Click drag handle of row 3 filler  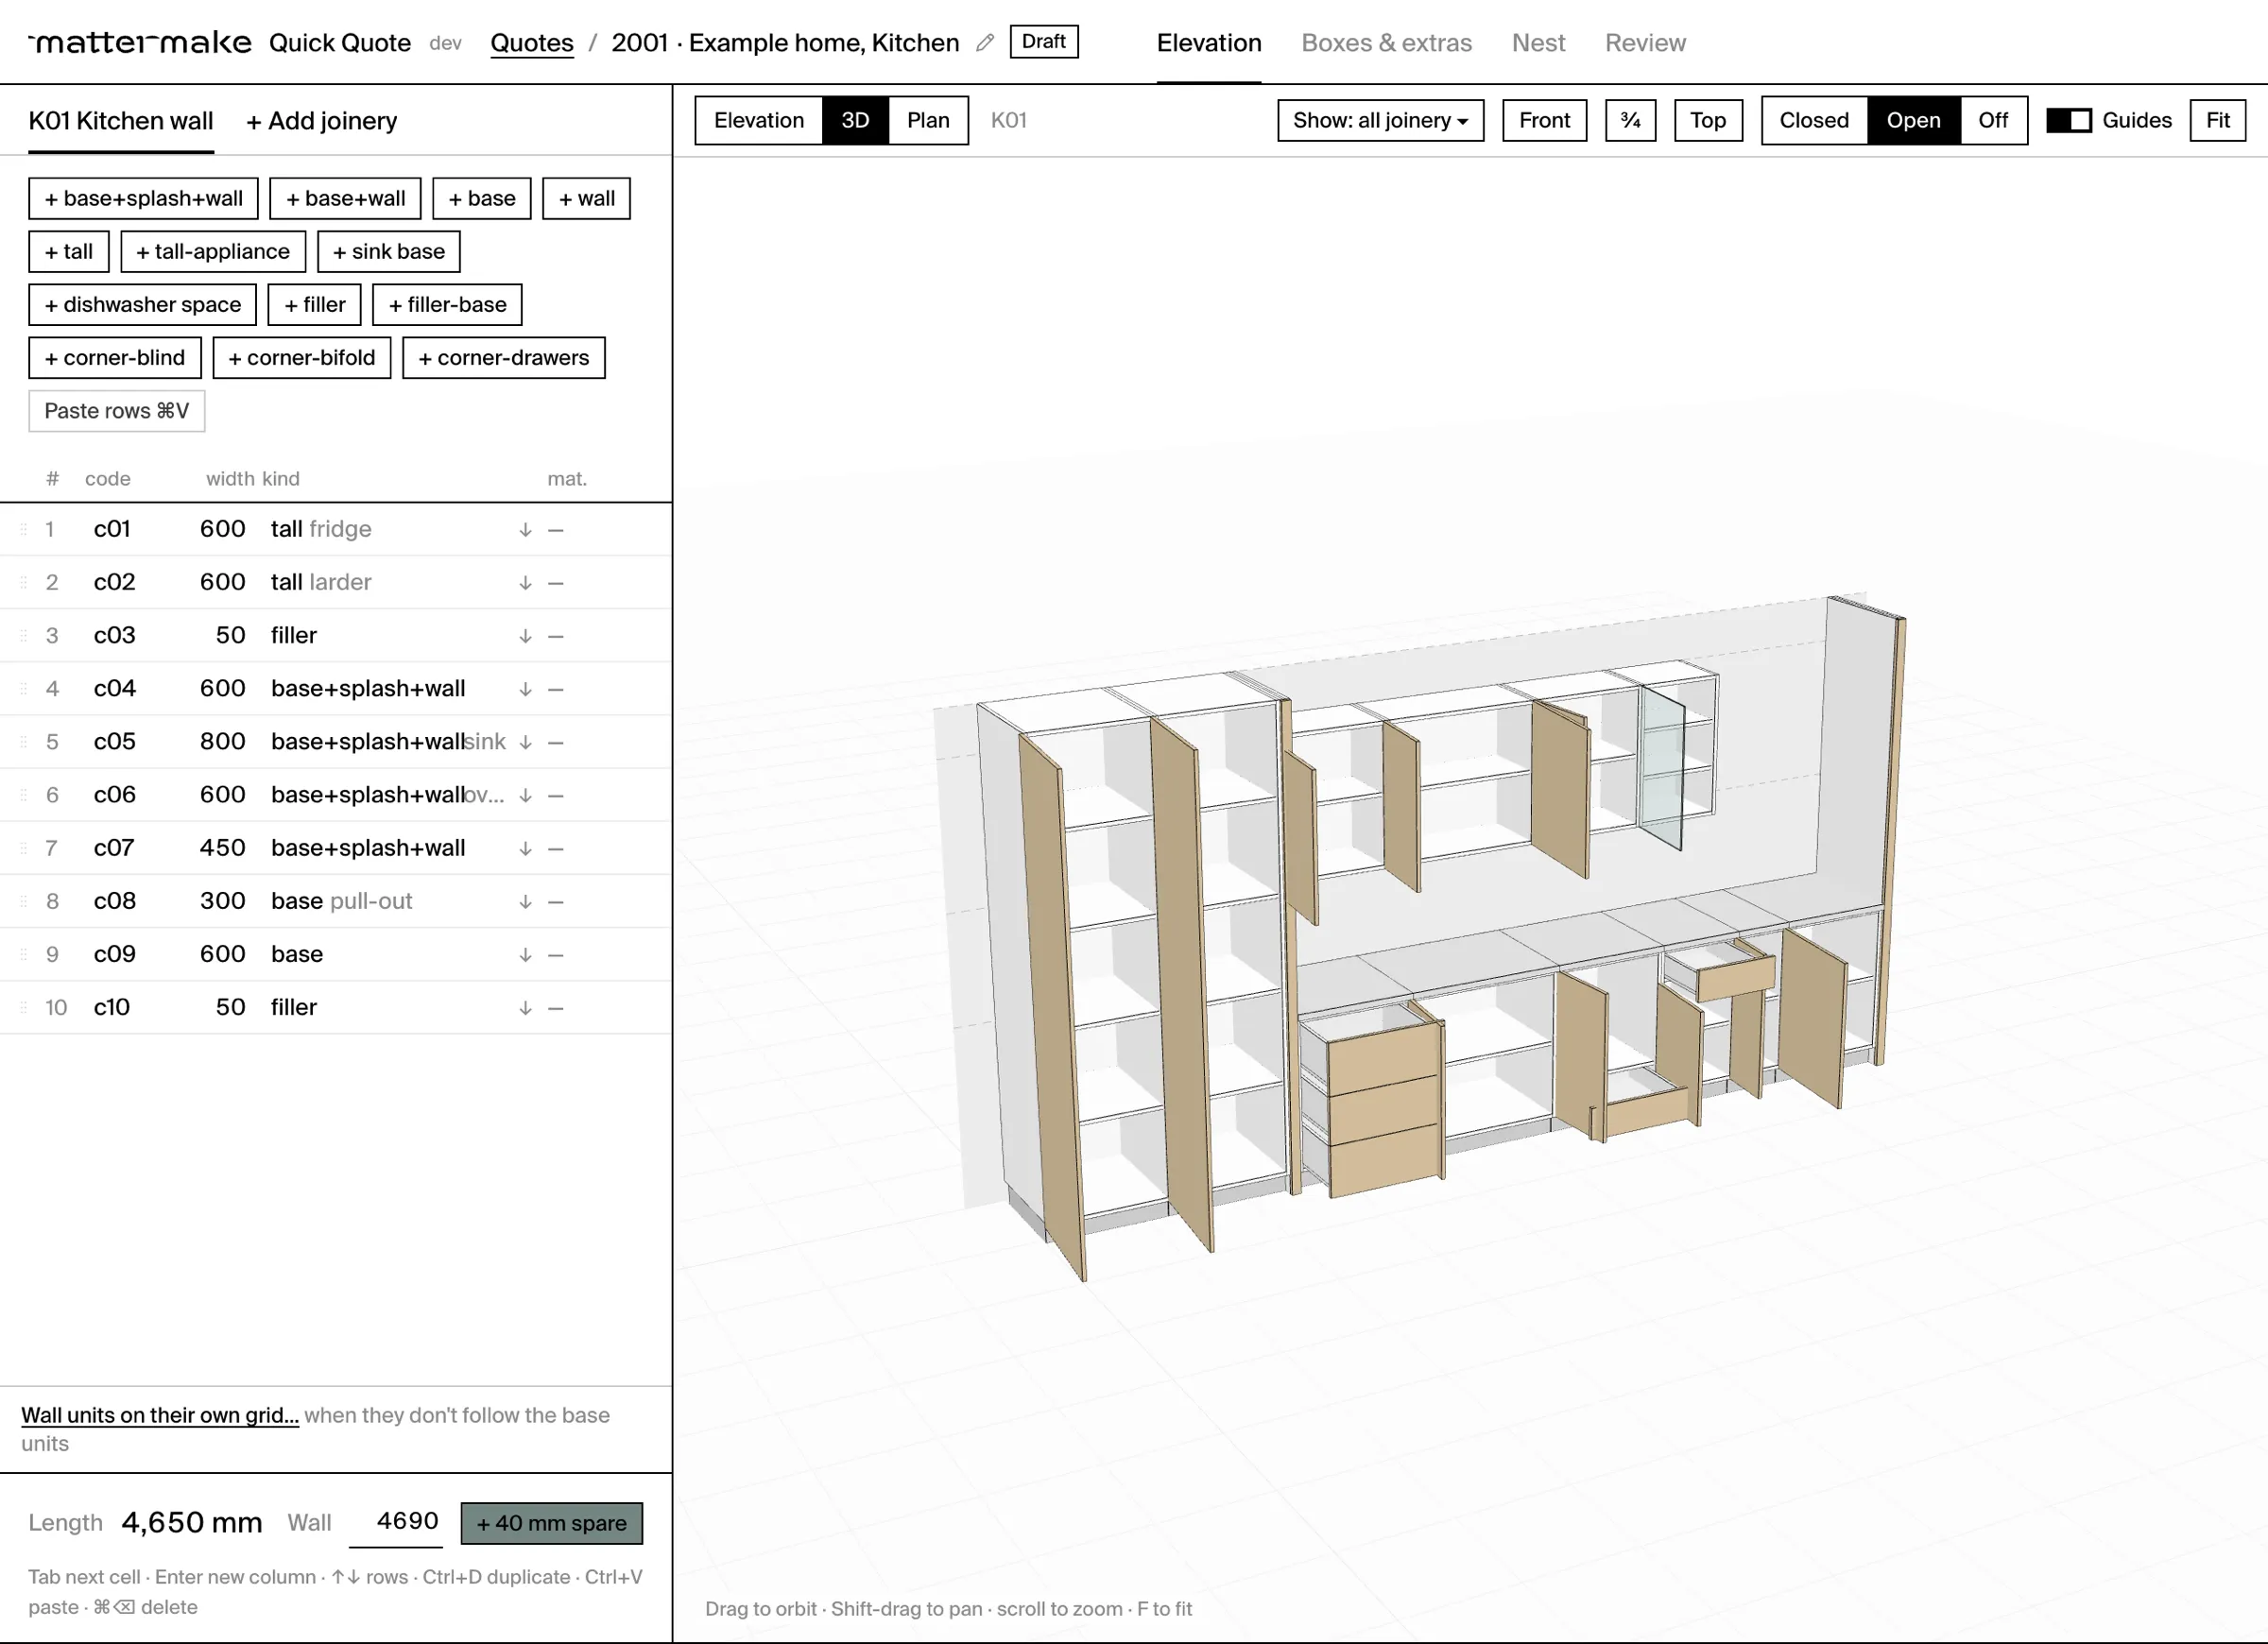(x=23, y=636)
